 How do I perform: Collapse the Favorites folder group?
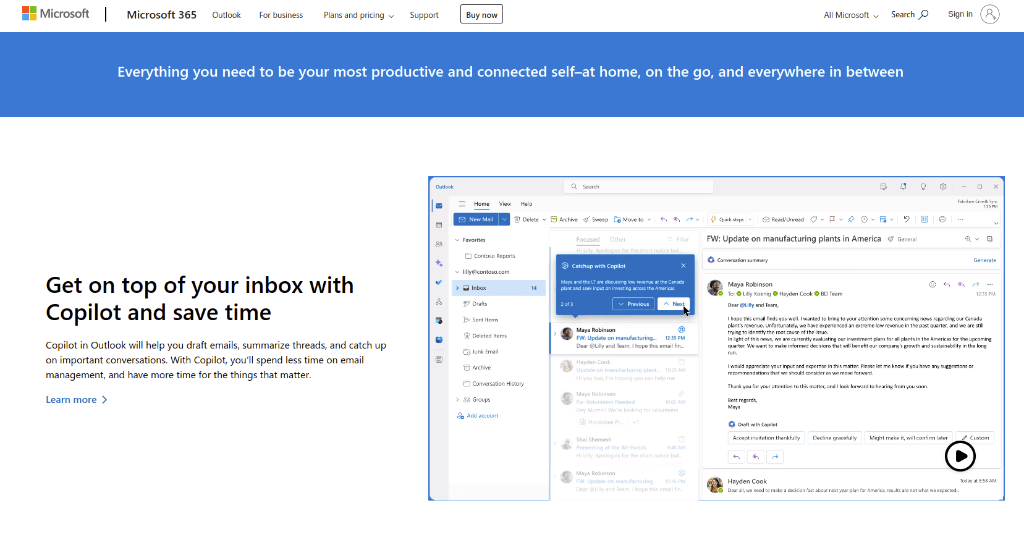point(457,240)
